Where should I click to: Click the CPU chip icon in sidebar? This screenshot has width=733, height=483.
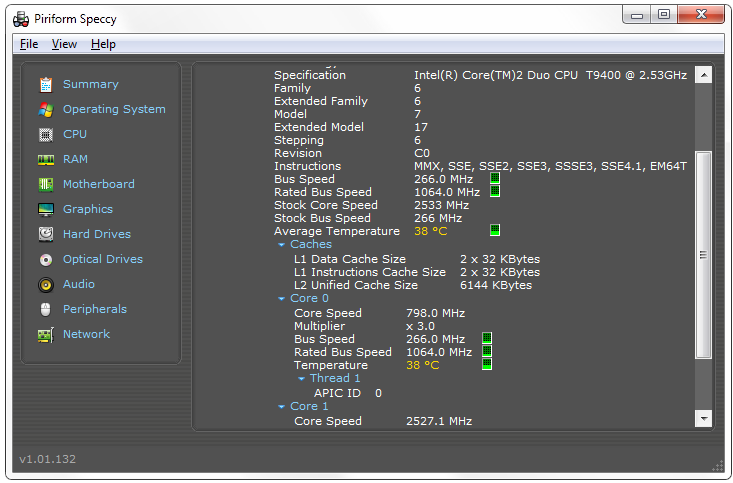click(x=46, y=135)
